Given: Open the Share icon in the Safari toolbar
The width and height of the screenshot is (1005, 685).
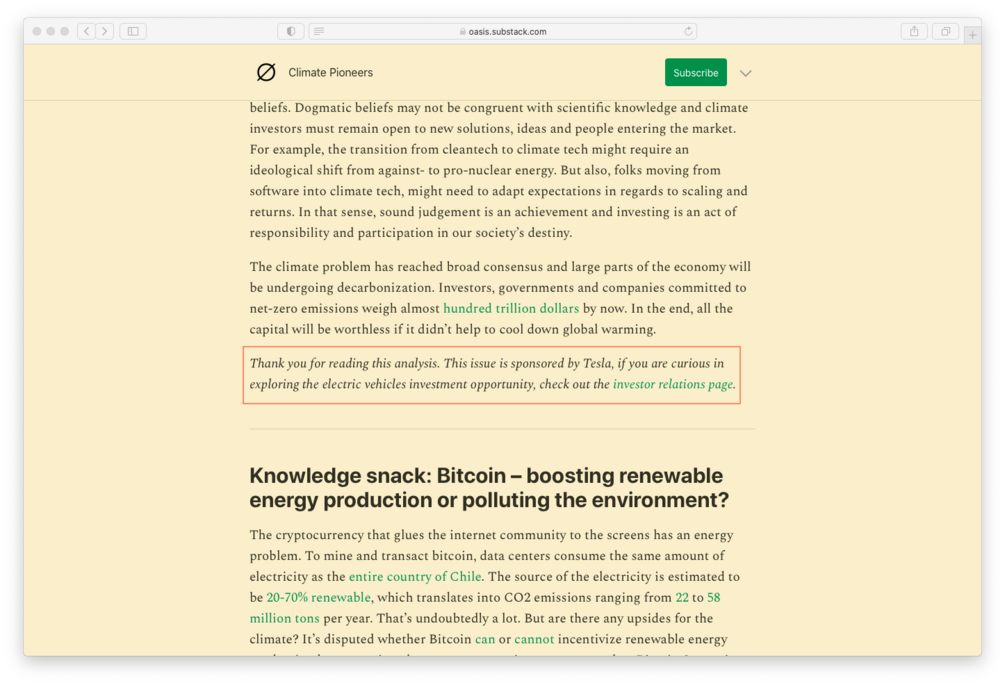Looking at the screenshot, I should [x=914, y=31].
